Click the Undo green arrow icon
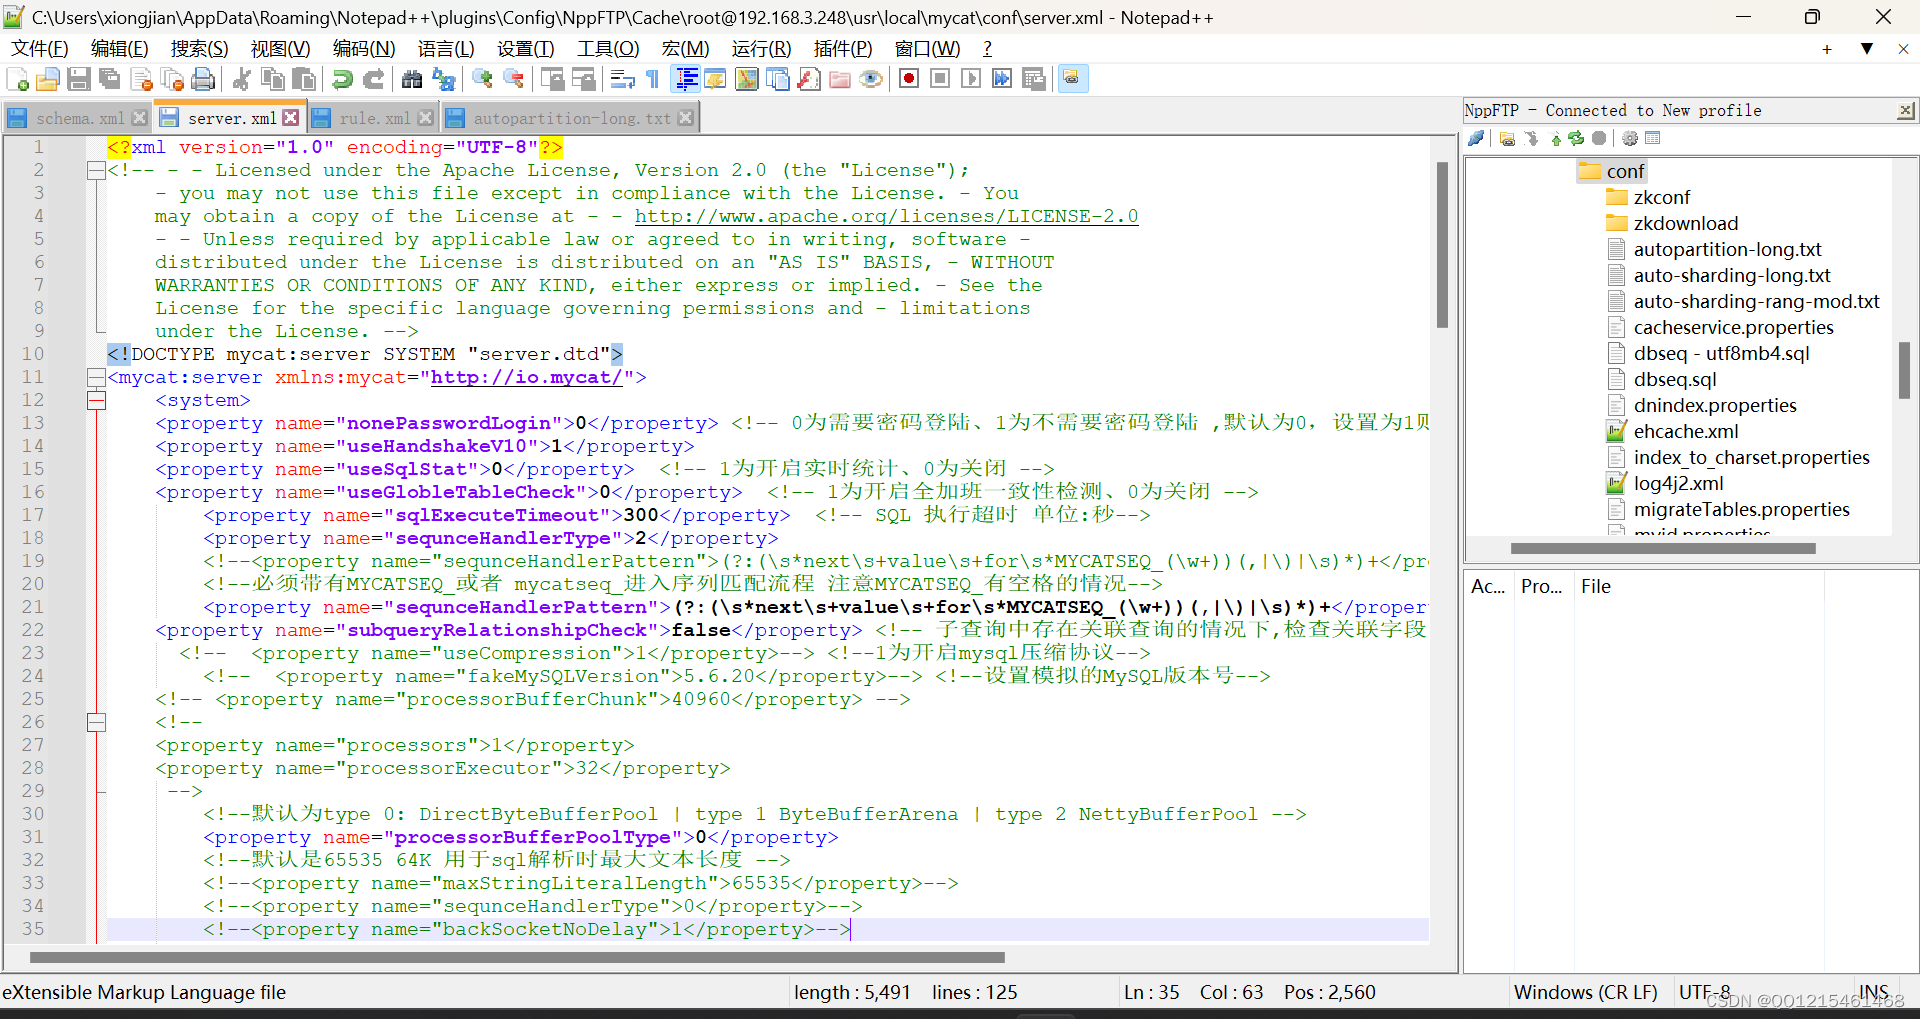 pos(343,79)
